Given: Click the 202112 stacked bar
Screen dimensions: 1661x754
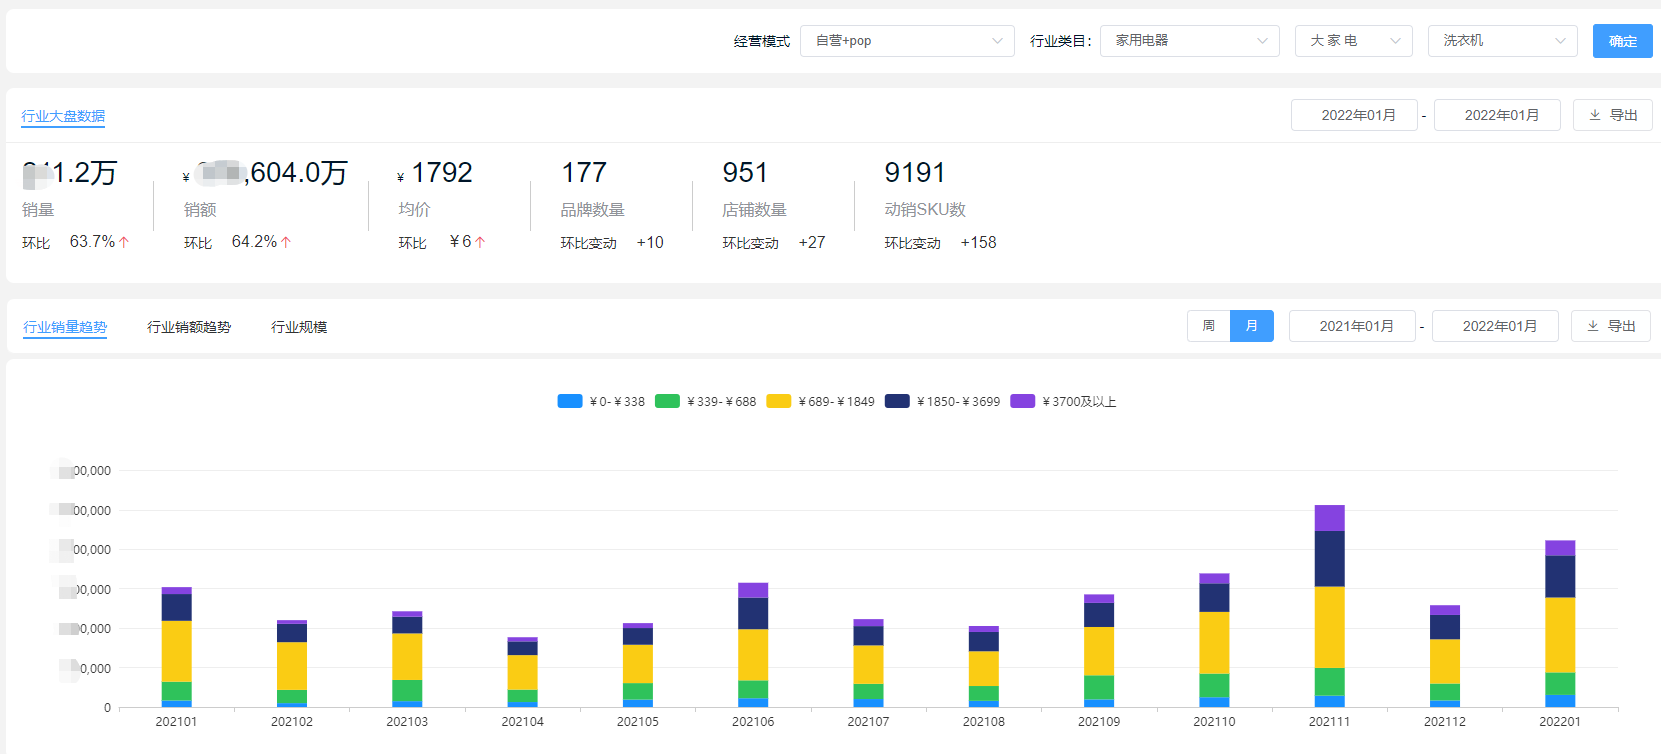Looking at the screenshot, I should 1445,656.
